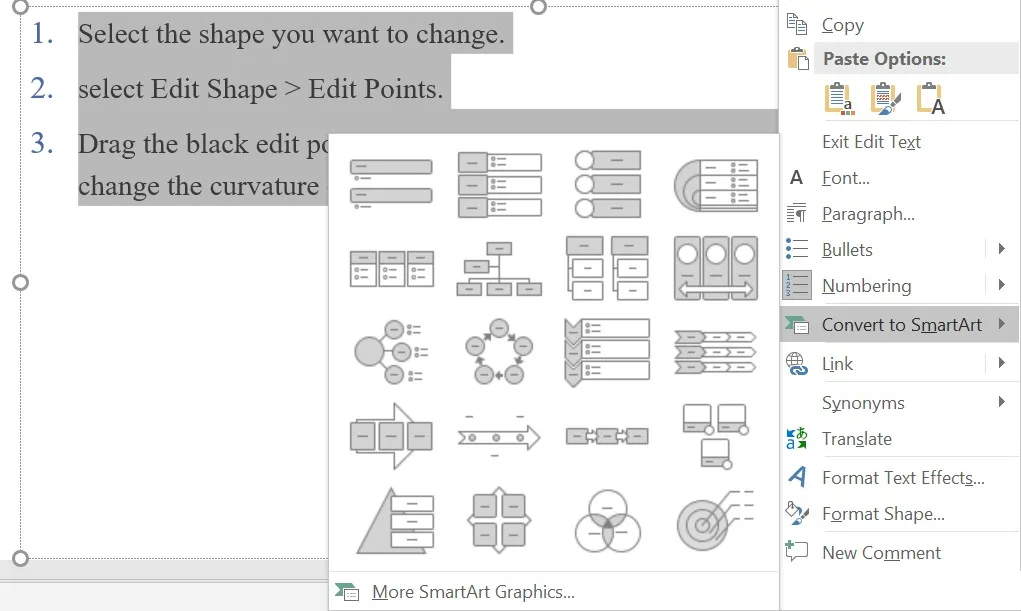Pick the Horizontal Chevron Arrows Process layout
Screen dimensions: 1021x611
click(x=716, y=352)
